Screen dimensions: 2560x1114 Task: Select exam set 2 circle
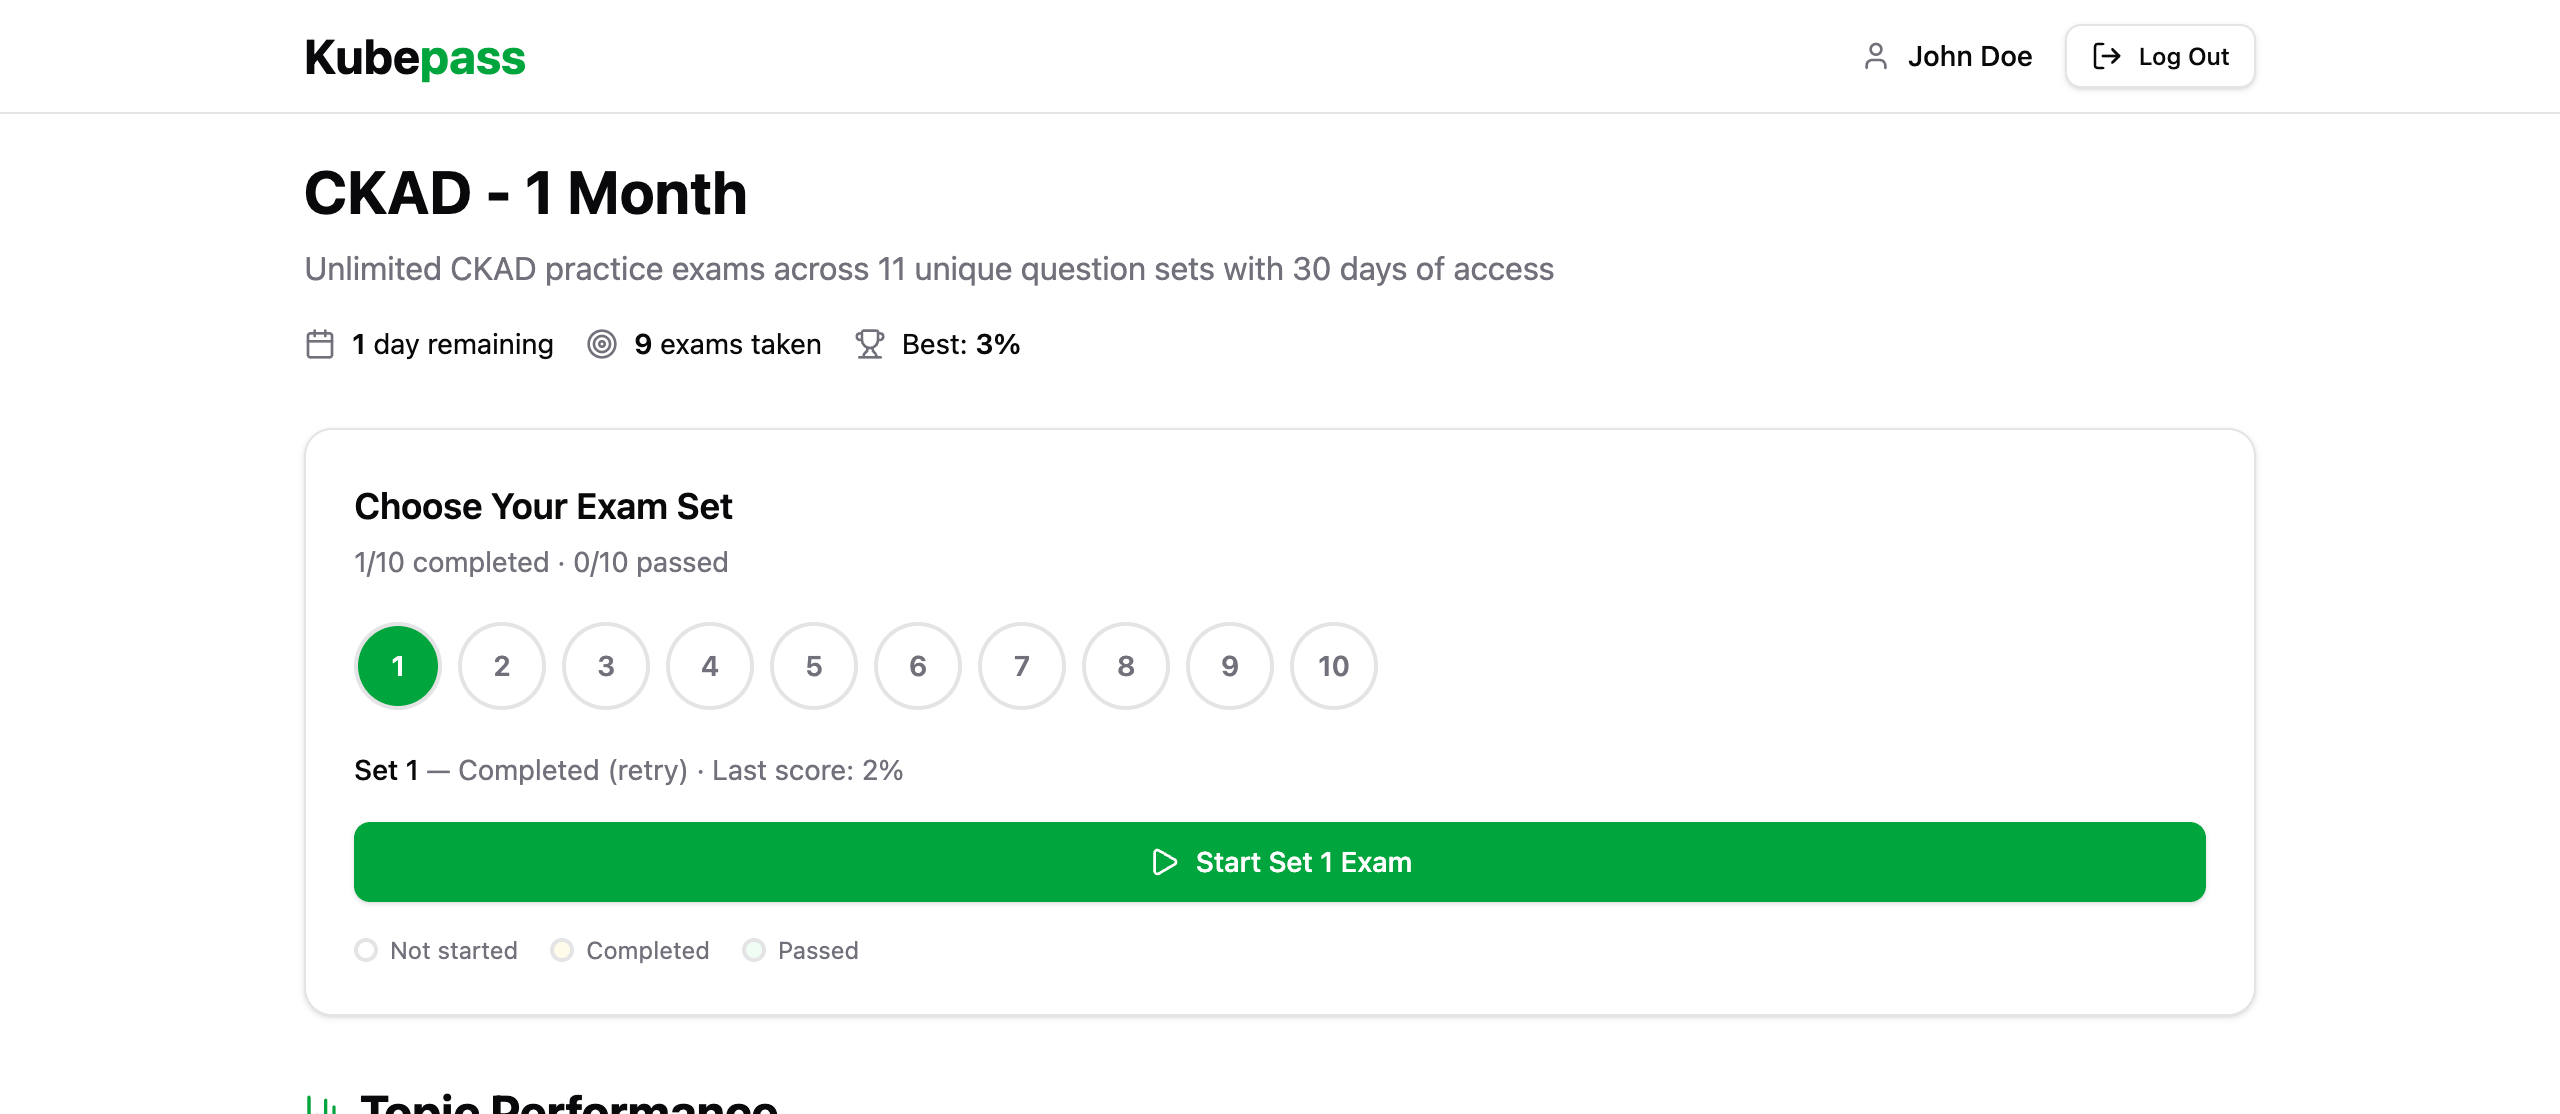point(502,666)
